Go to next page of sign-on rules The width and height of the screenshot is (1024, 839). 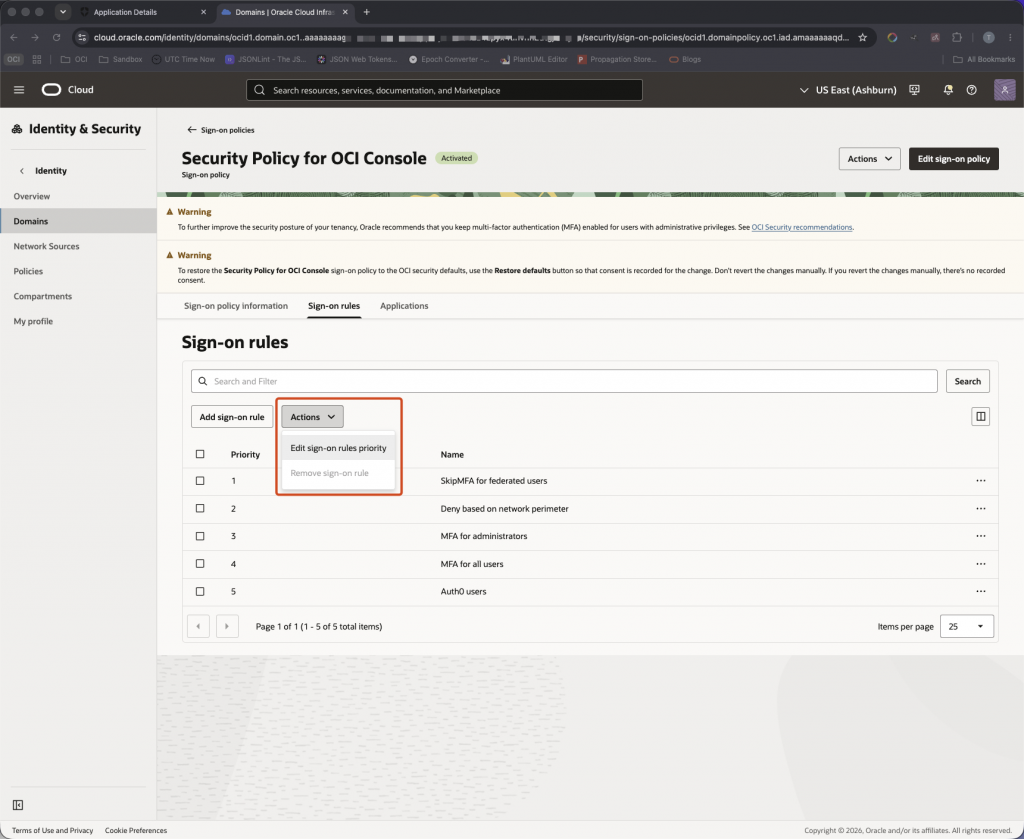click(x=227, y=626)
